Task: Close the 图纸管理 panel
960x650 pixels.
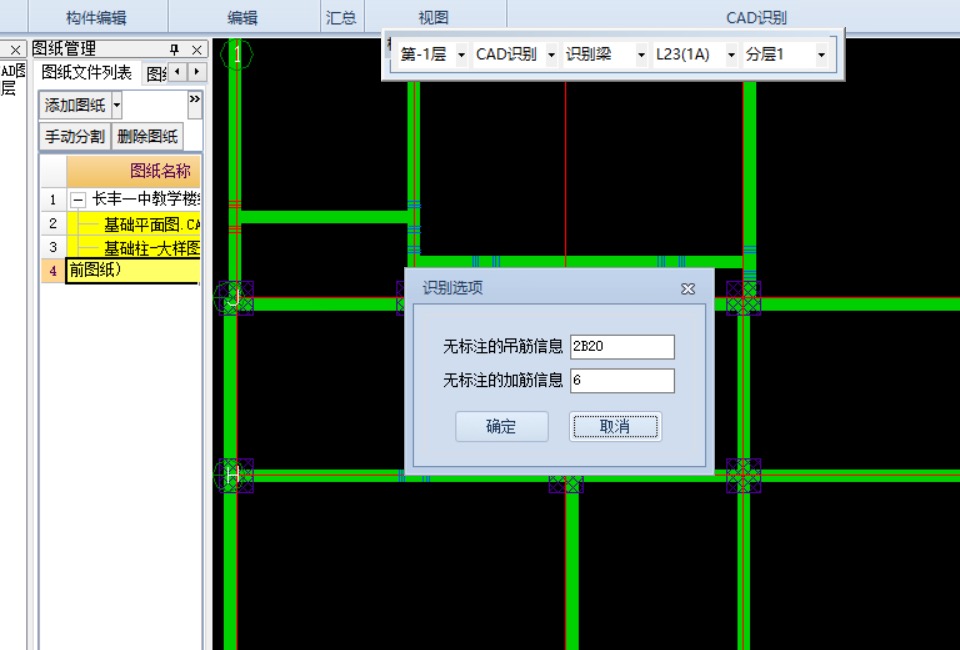Action: tap(197, 50)
